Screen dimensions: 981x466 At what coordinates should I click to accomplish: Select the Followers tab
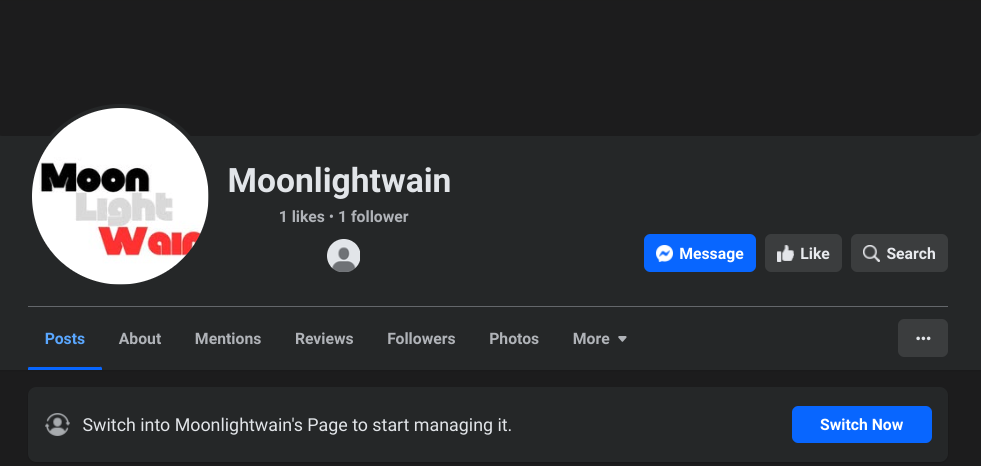point(421,339)
